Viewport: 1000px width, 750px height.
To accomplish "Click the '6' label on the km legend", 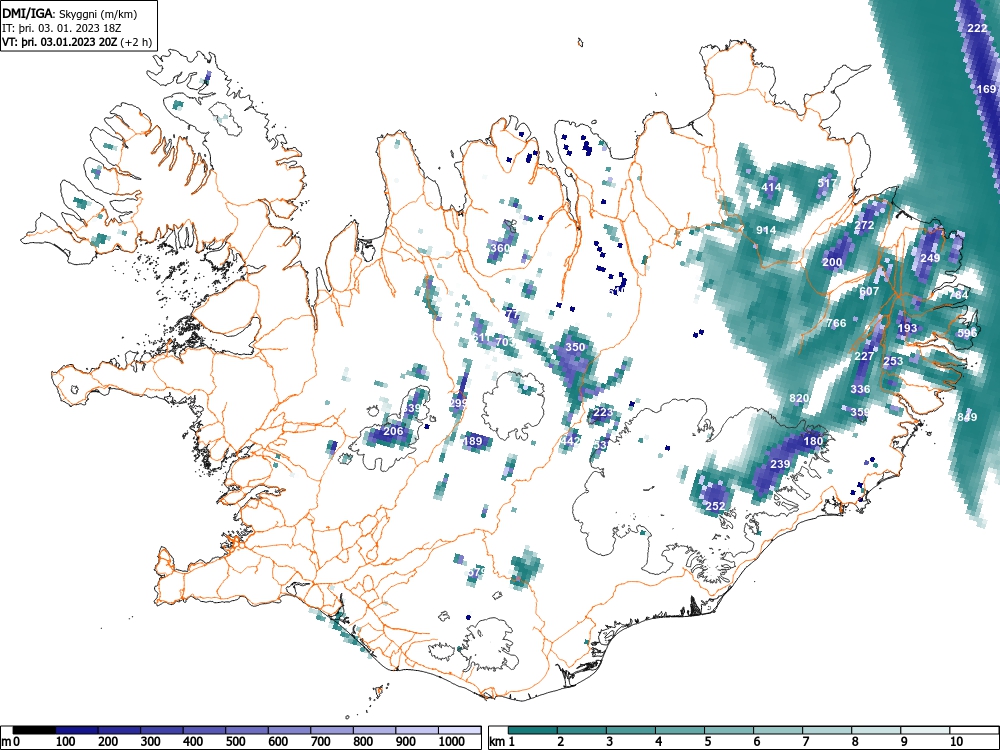I will point(756,742).
